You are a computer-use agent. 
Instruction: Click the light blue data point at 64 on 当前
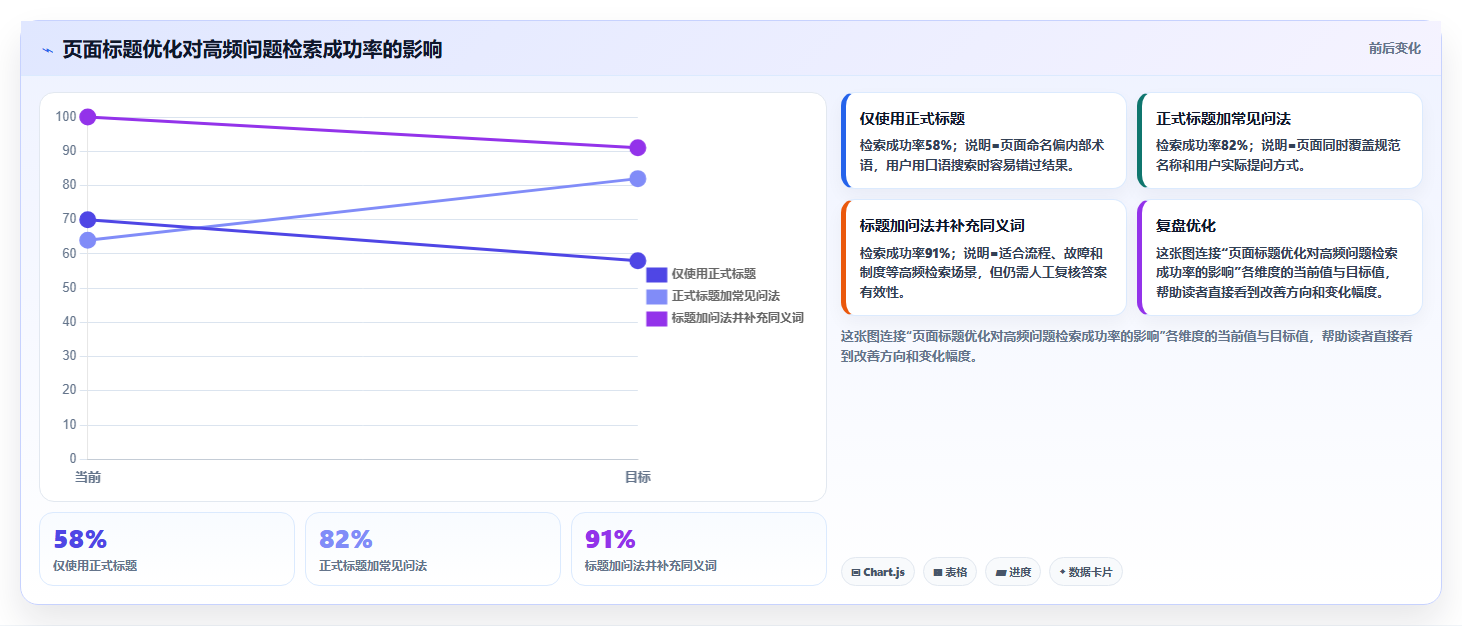(88, 240)
